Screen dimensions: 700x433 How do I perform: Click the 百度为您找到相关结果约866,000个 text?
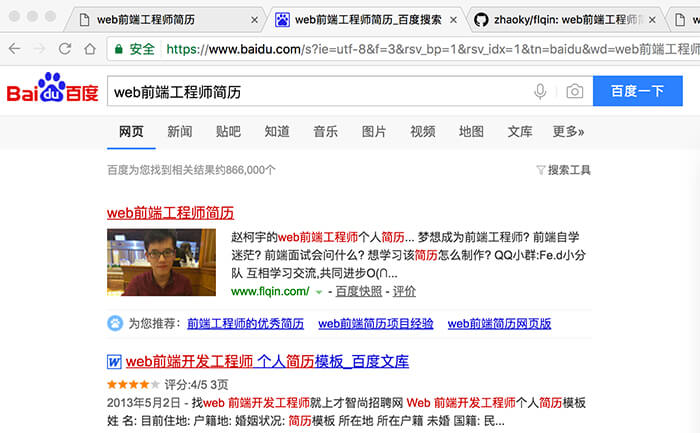pos(191,170)
